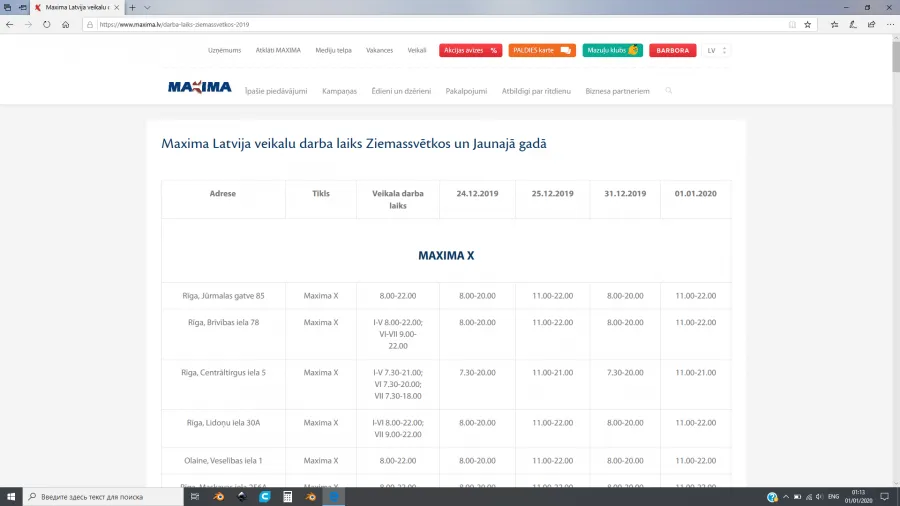Click the site security lock icon
This screenshot has width=900, height=506.
pos(90,25)
